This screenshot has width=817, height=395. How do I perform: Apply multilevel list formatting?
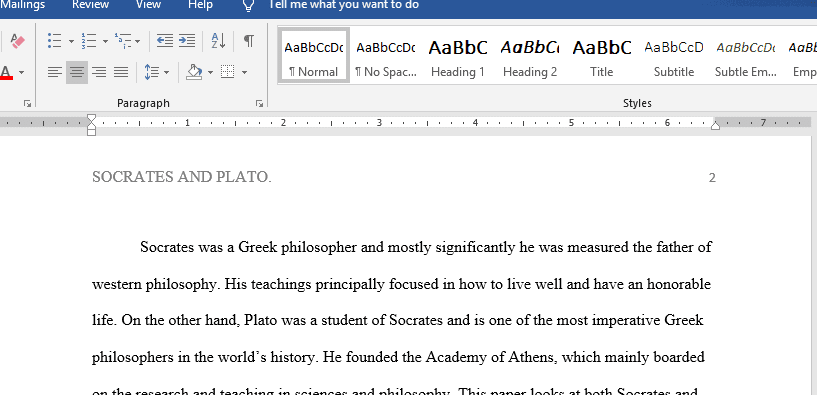pos(123,41)
